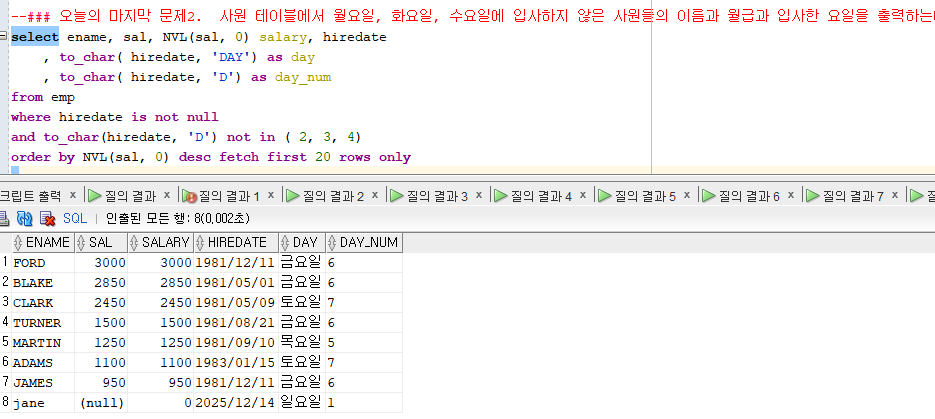
Task: Select the BLAKE name cell
Action: coord(43,283)
